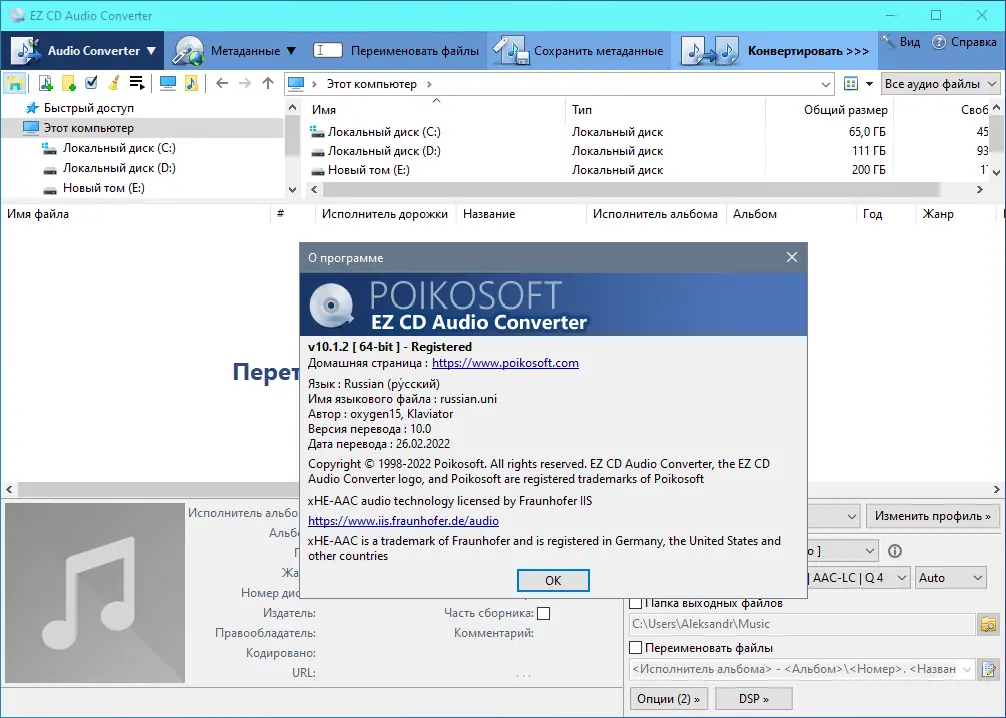The image size is (1006, 718).
Task: Click the album cover art placeholder
Action: (x=95, y=593)
